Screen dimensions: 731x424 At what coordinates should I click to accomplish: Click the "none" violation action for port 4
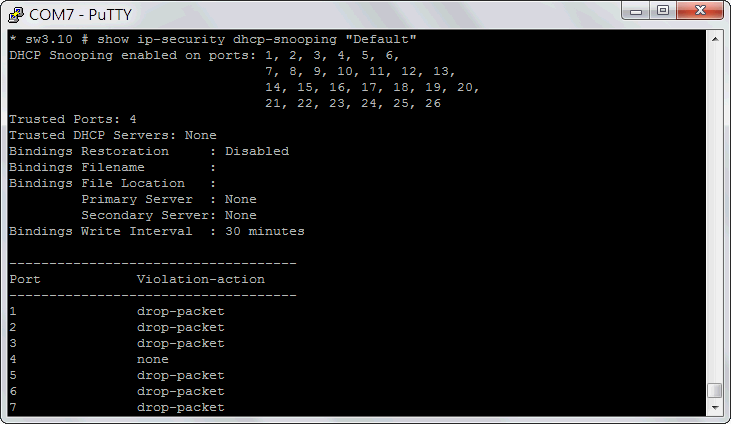coord(152,359)
